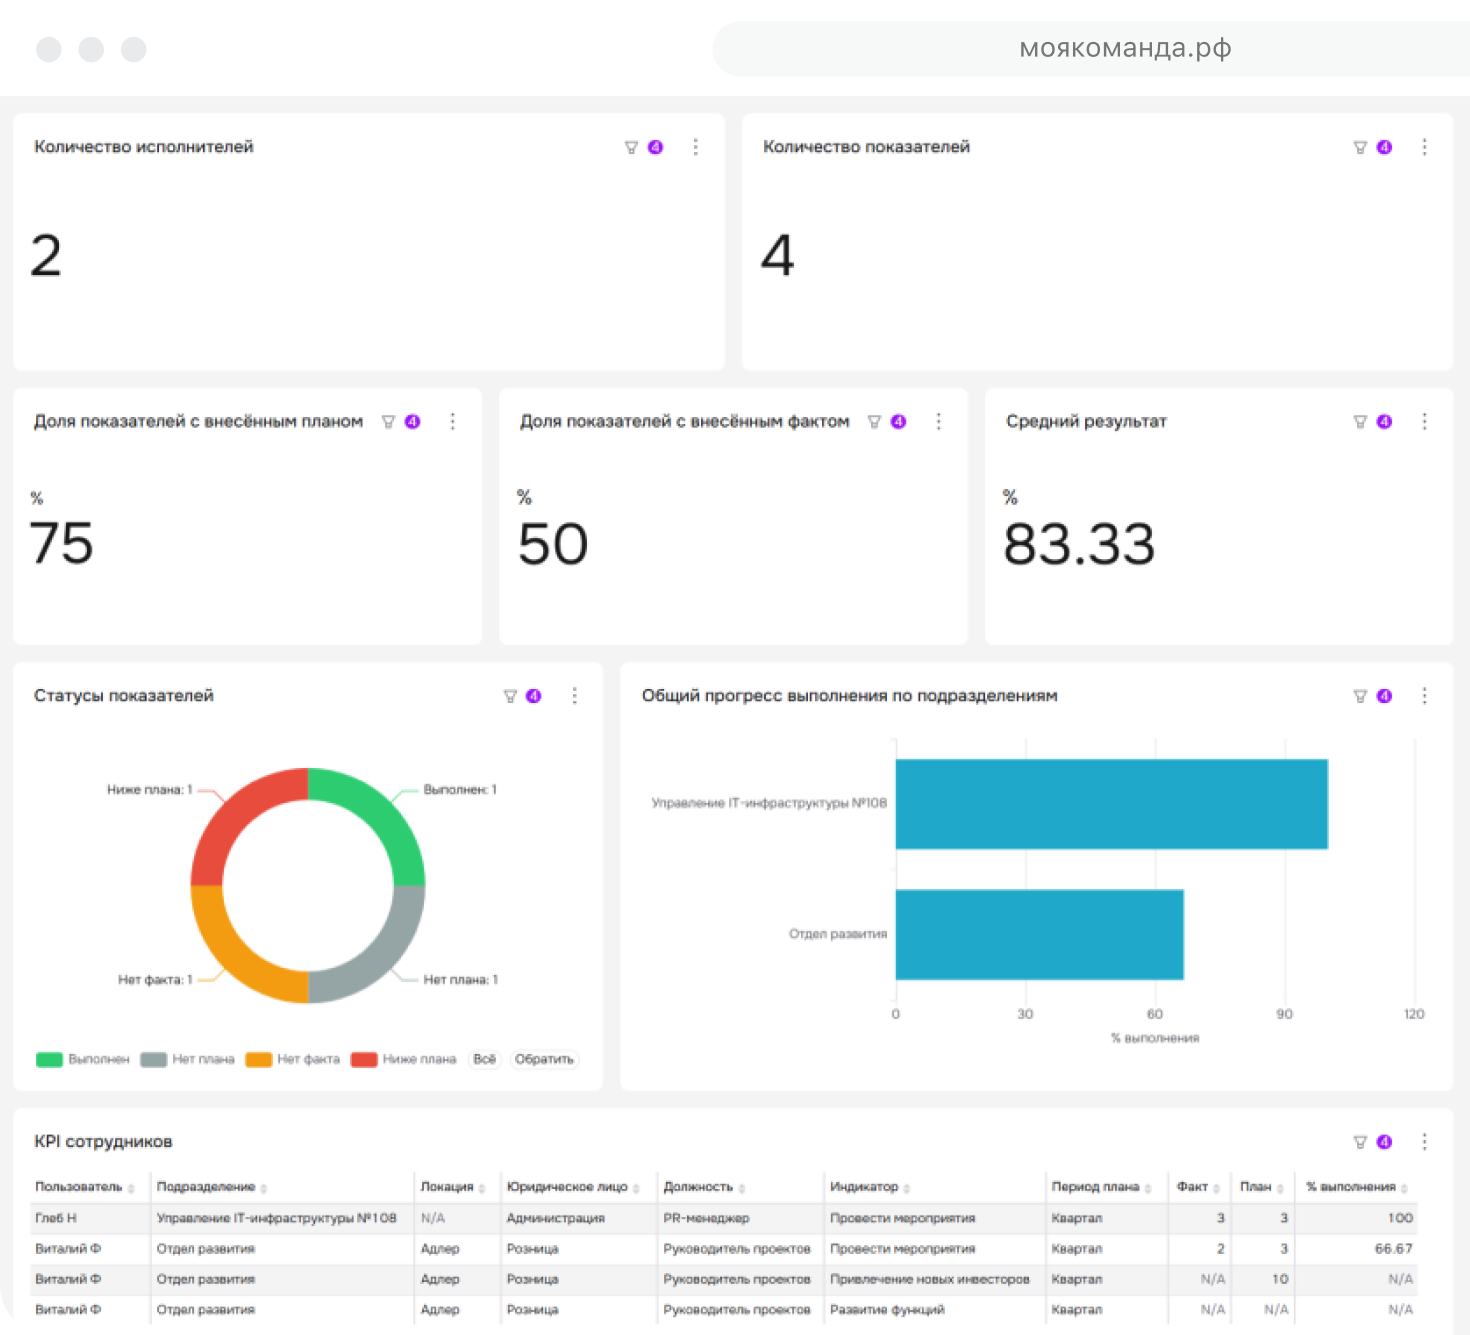Sort table by Подразделение column

[212, 1187]
